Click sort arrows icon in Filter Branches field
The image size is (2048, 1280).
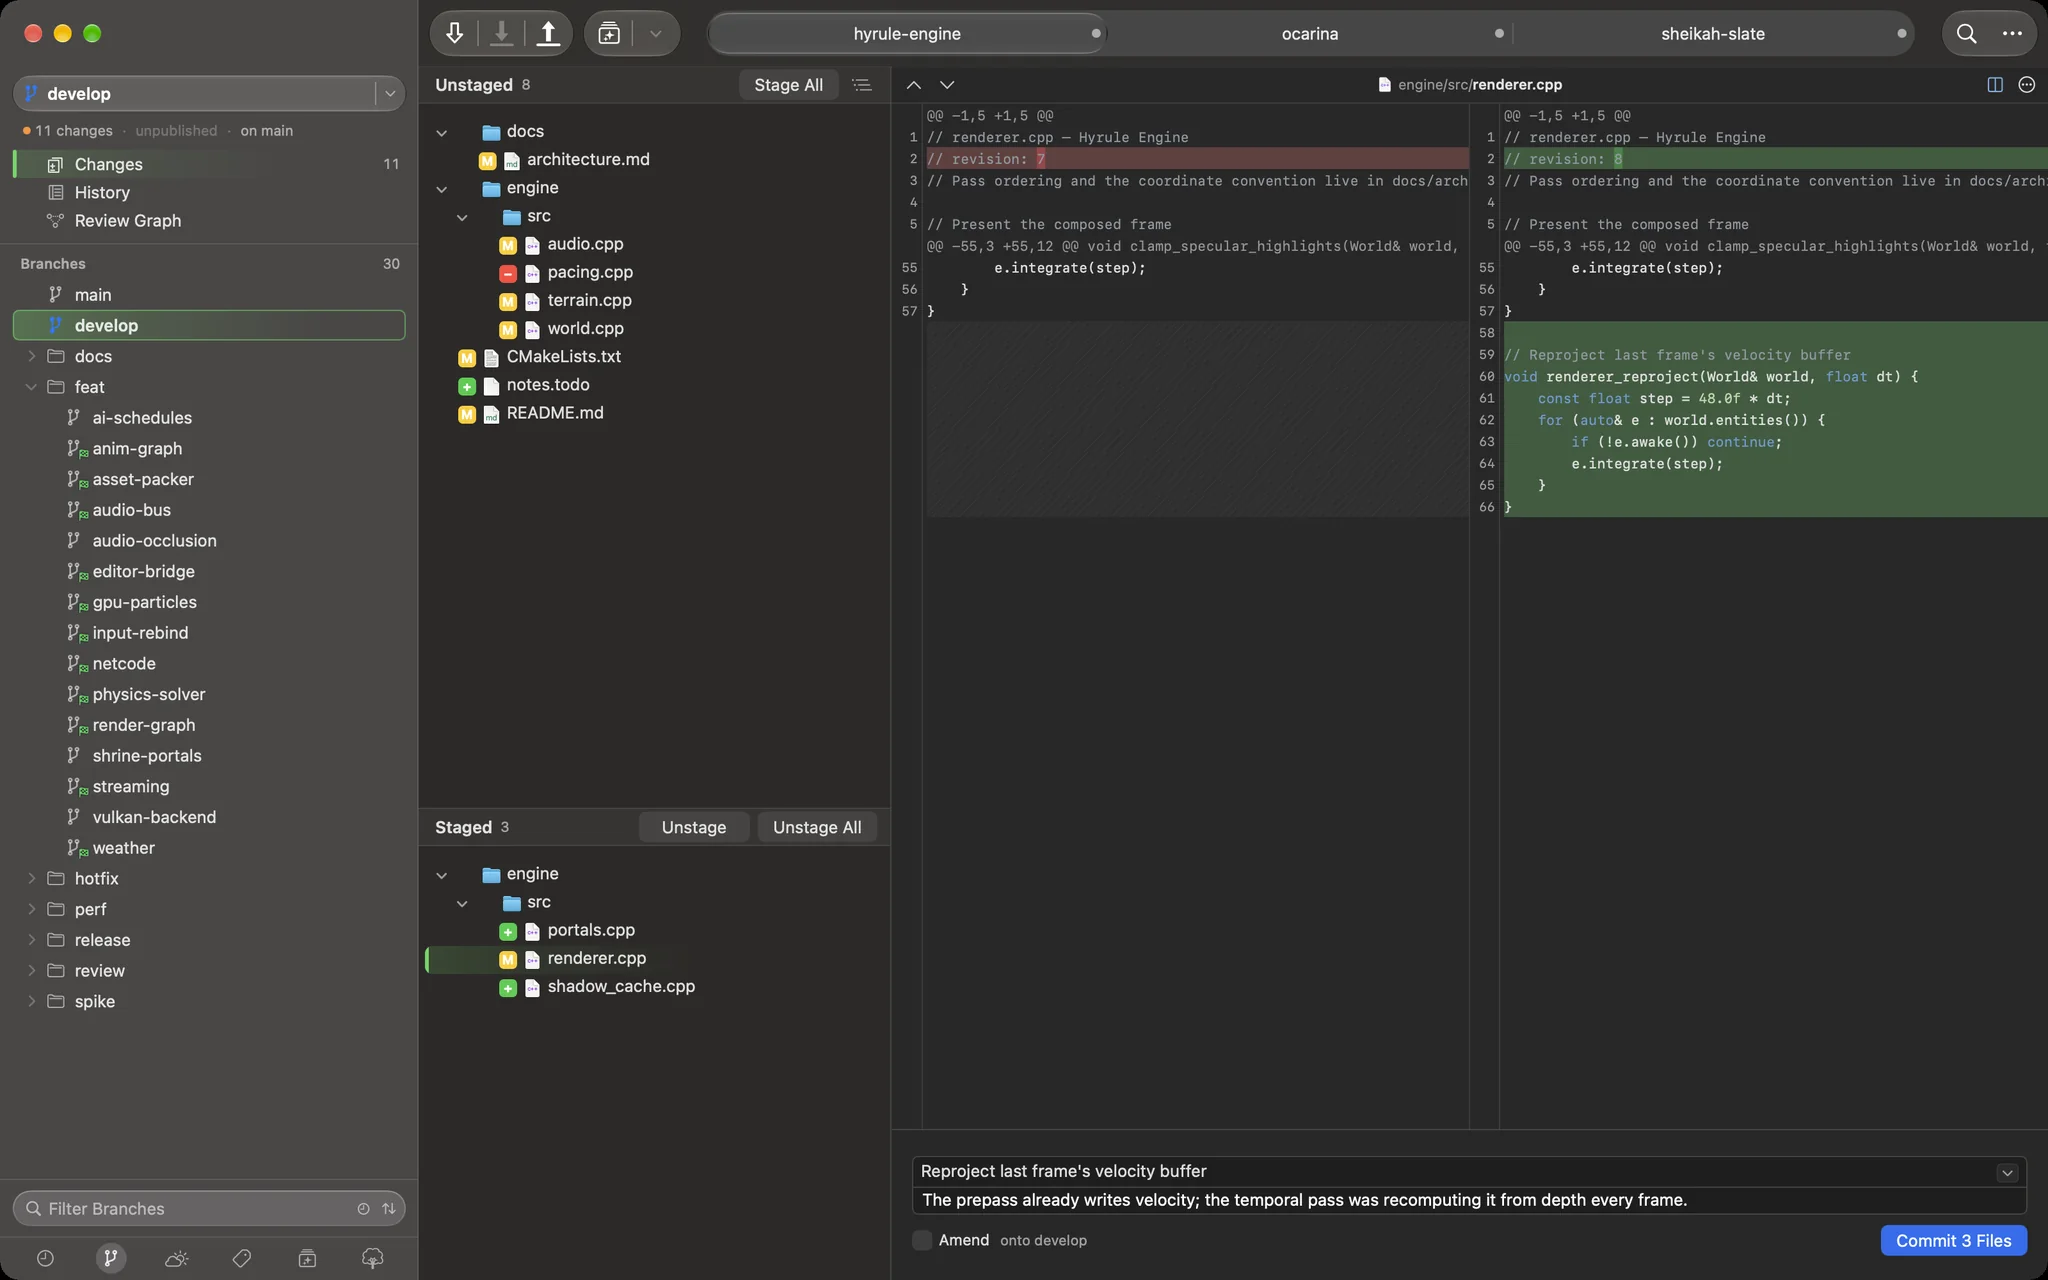(x=389, y=1208)
